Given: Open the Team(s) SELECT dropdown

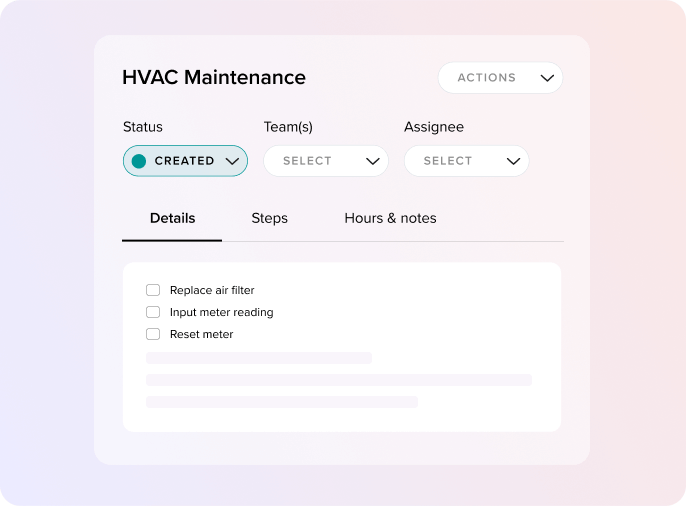Looking at the screenshot, I should tap(308, 161).
